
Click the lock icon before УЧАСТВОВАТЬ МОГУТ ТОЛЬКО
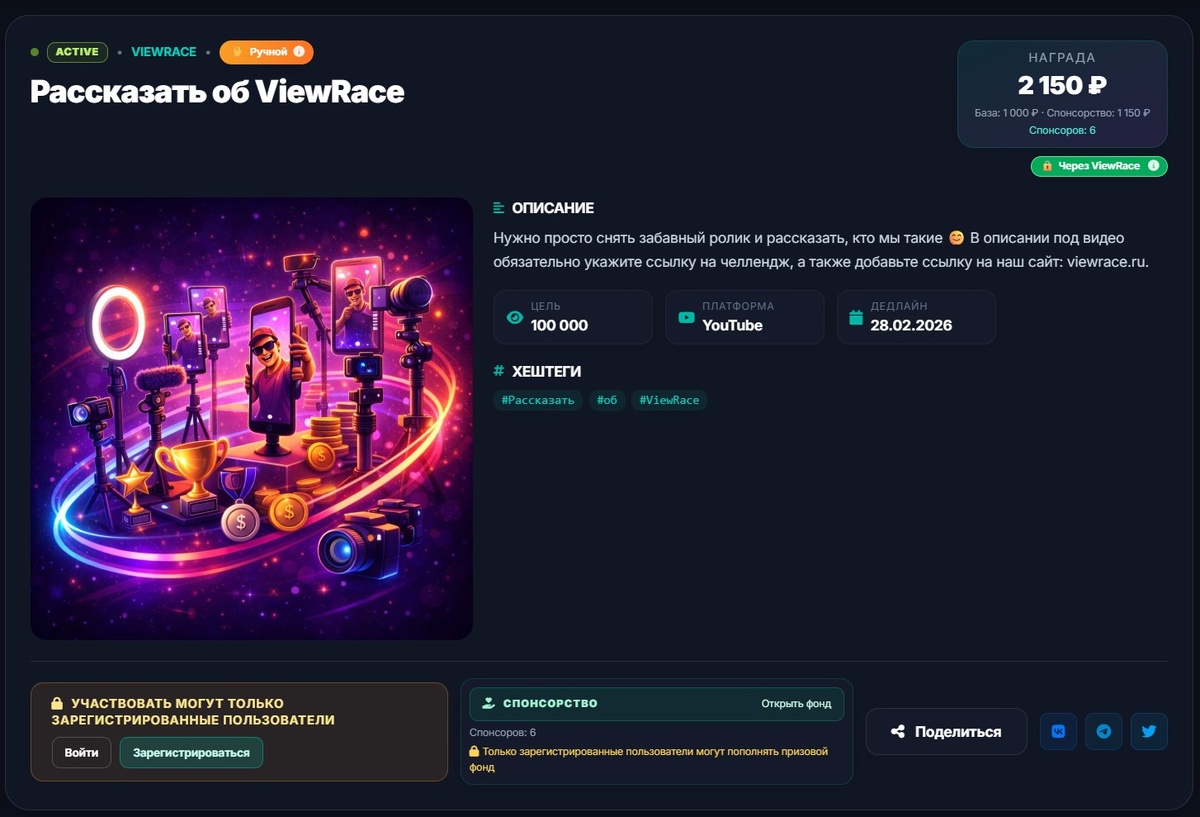(57, 703)
